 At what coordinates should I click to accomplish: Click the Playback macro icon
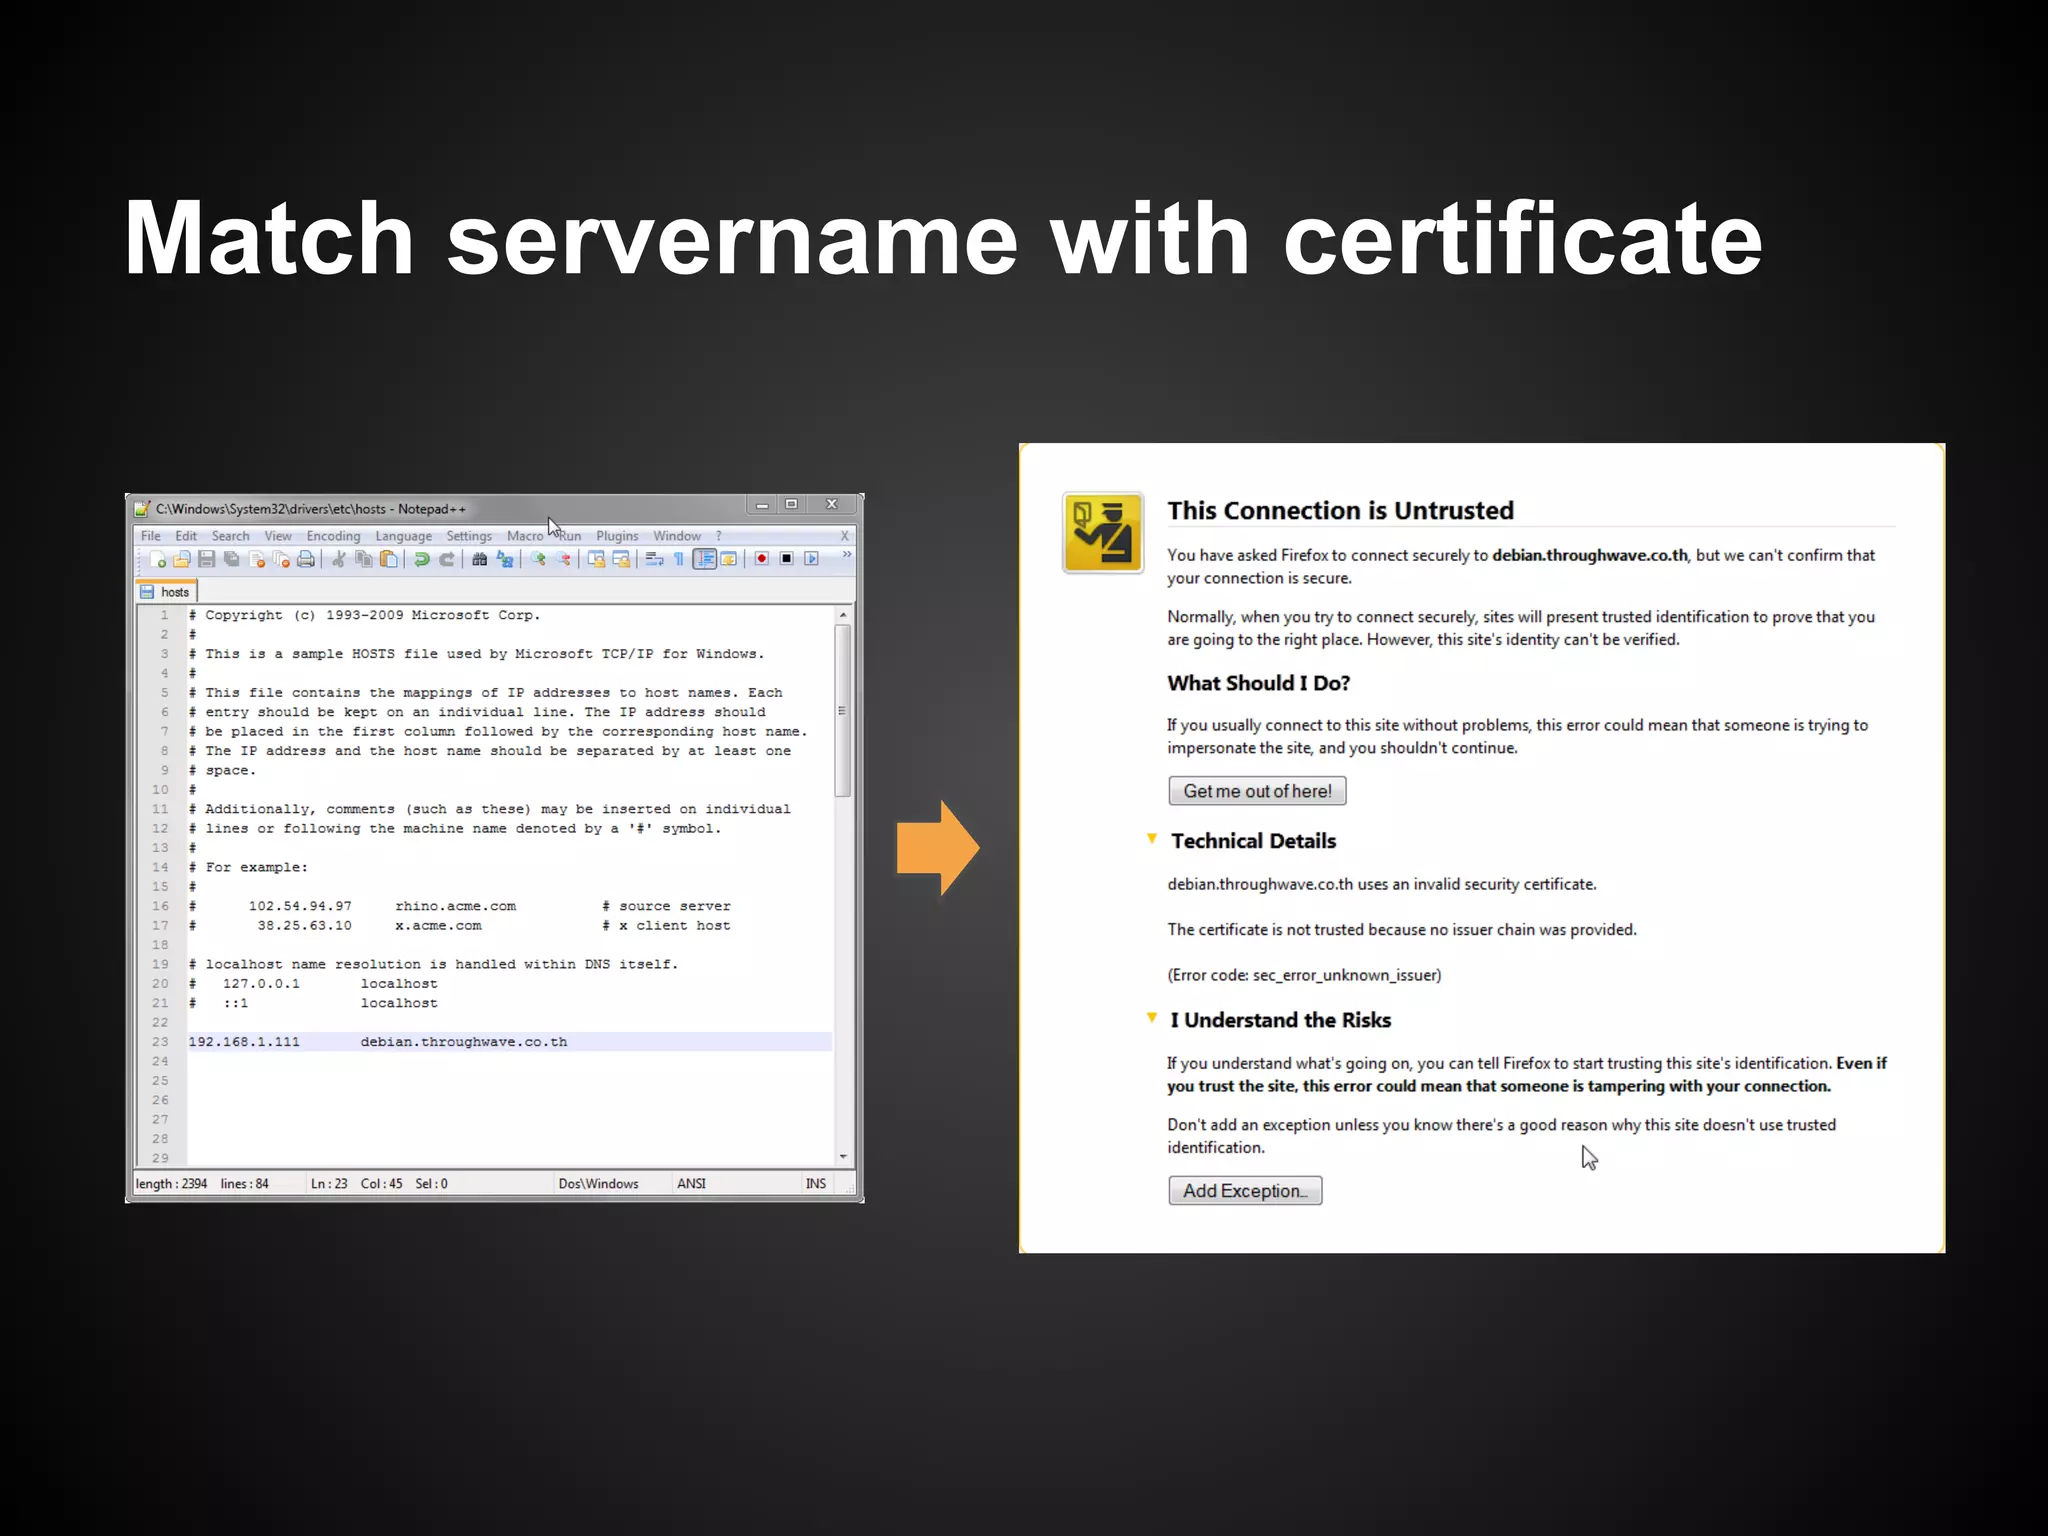tap(812, 558)
